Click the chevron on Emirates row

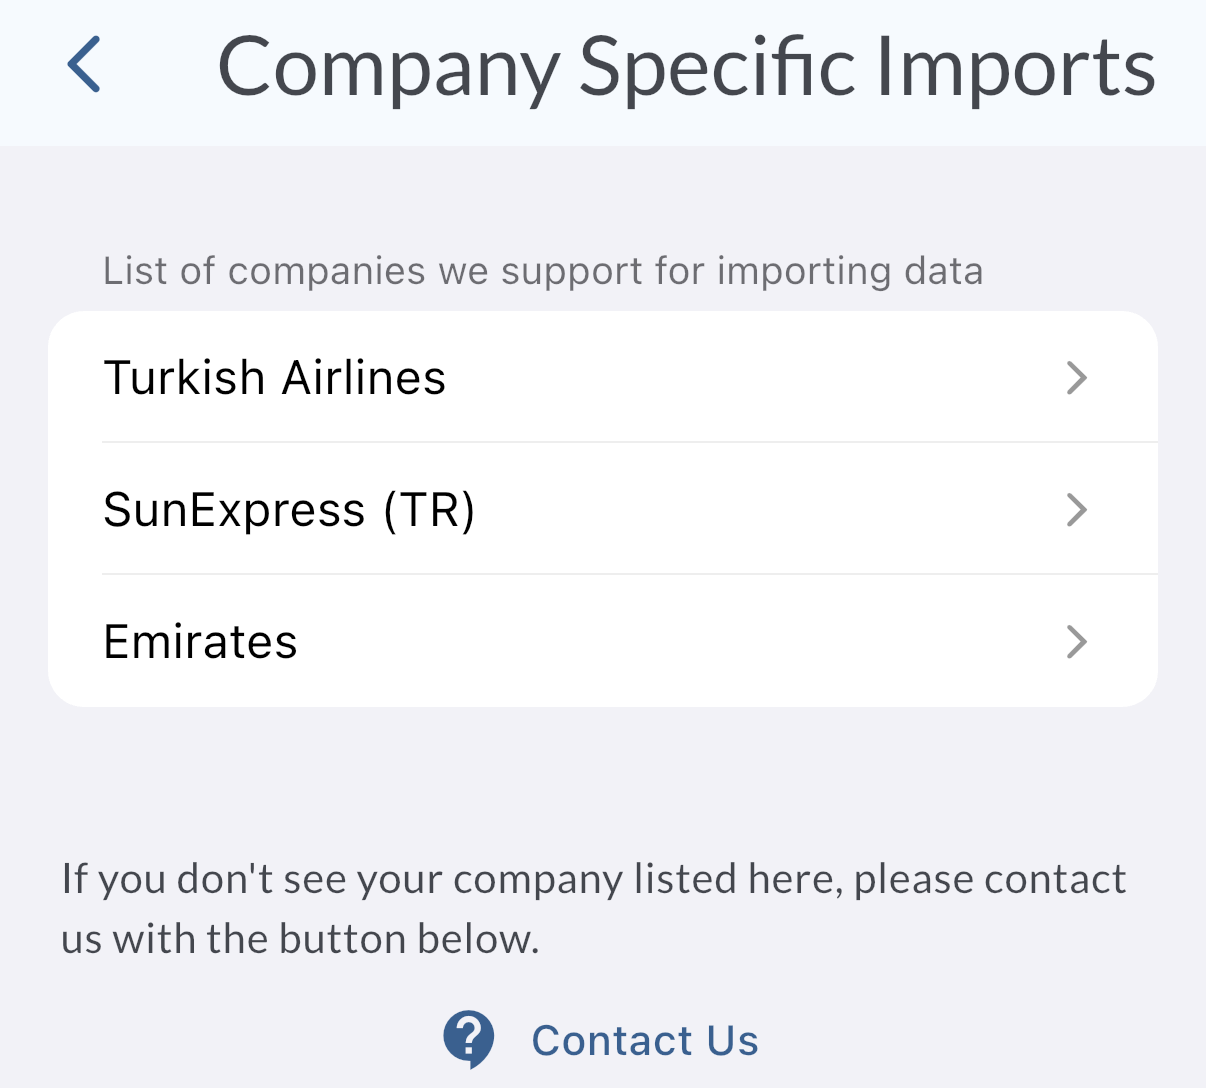coord(1076,642)
